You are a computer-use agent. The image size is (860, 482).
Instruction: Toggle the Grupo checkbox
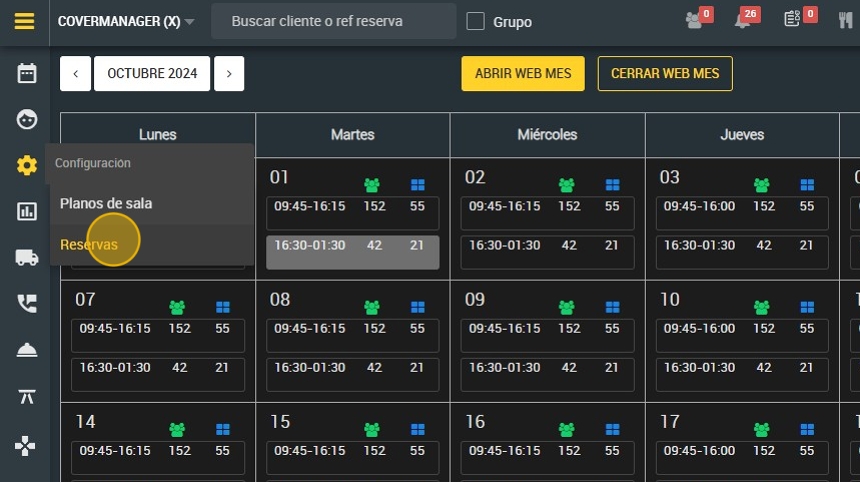475,21
